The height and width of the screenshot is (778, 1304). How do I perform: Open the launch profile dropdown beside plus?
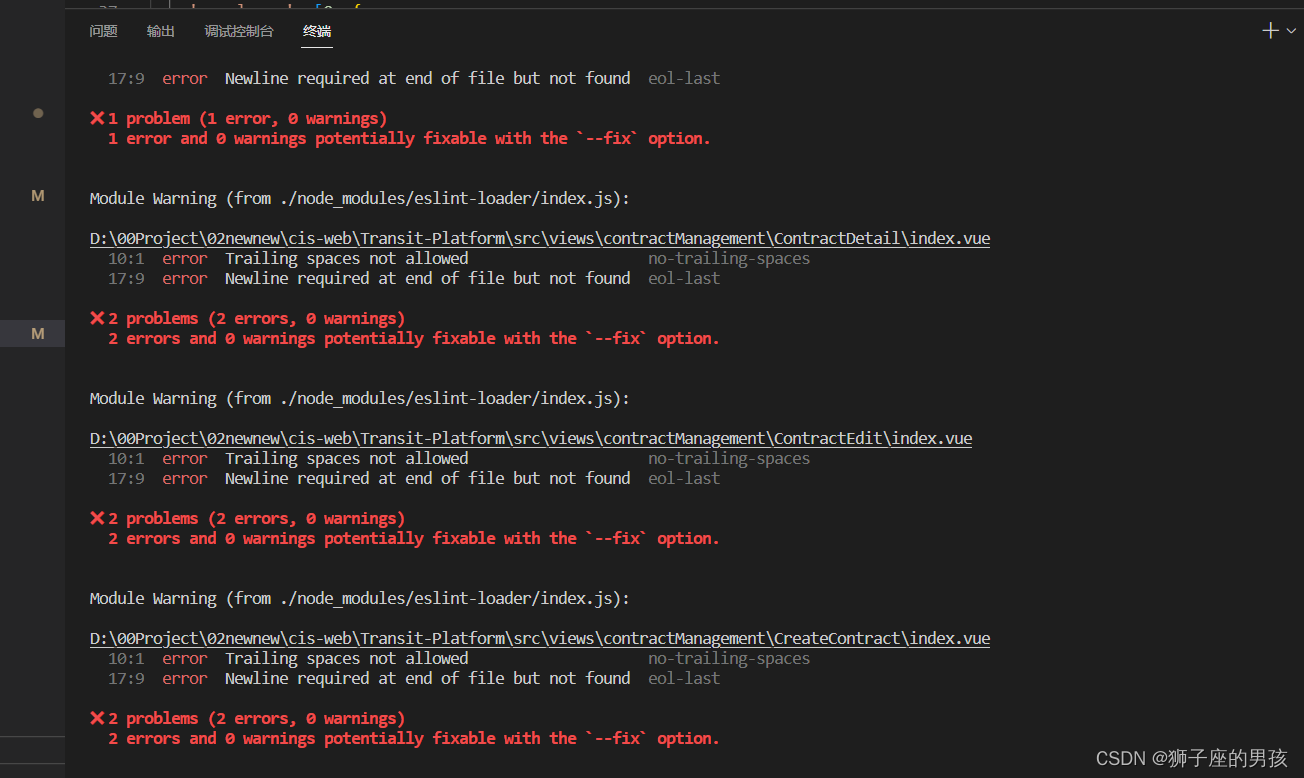tap(1291, 31)
